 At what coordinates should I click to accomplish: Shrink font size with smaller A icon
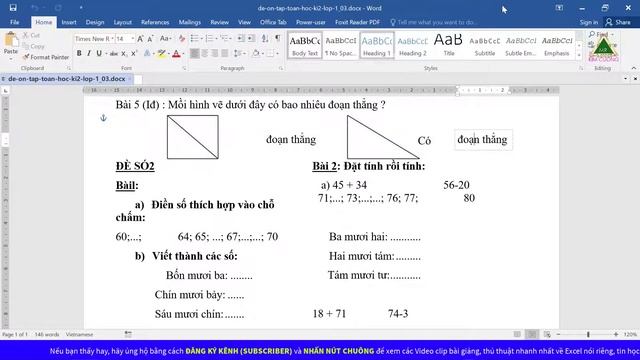(x=150, y=39)
